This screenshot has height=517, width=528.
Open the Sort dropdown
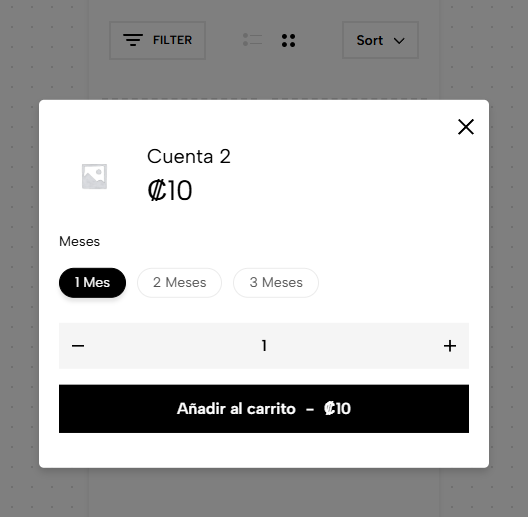click(x=381, y=40)
